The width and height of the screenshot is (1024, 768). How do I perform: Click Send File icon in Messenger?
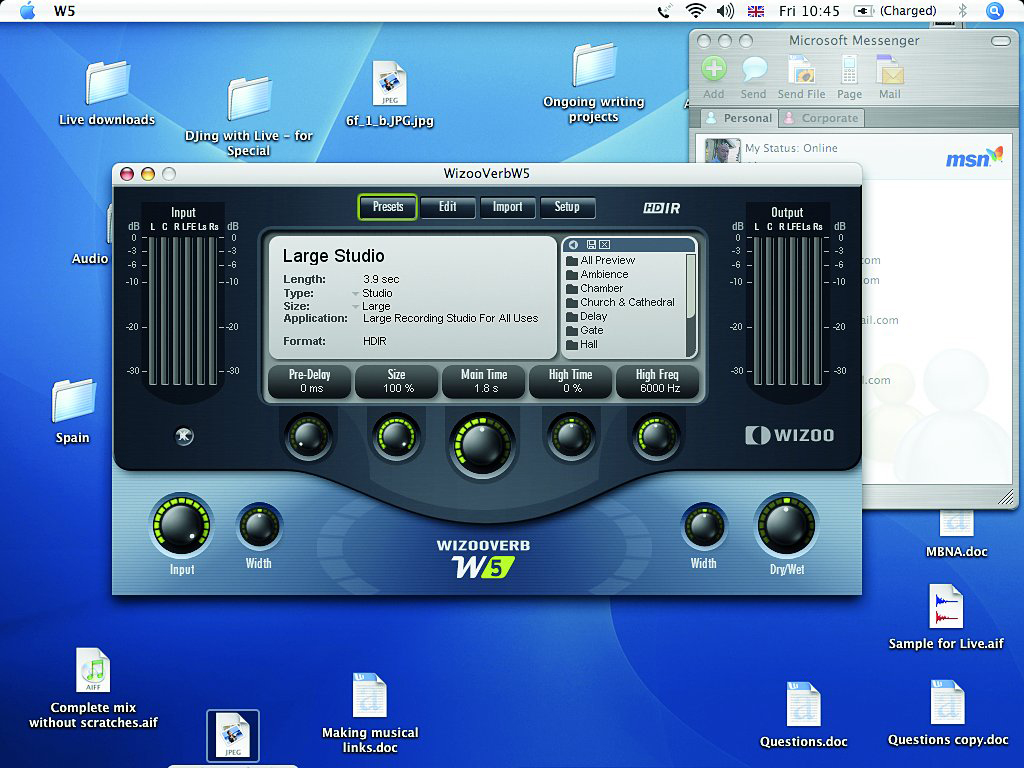[801, 78]
